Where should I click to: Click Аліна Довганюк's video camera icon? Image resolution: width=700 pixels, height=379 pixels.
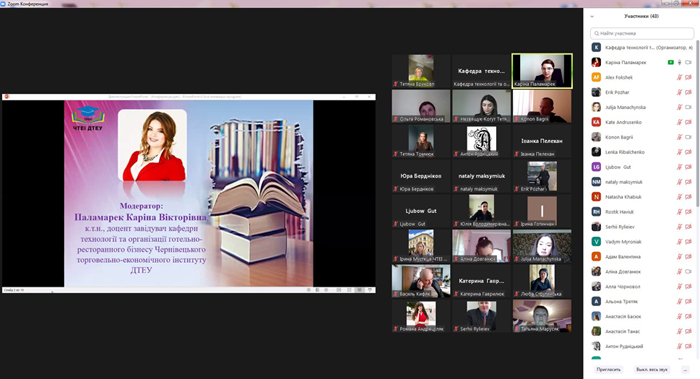(x=688, y=271)
